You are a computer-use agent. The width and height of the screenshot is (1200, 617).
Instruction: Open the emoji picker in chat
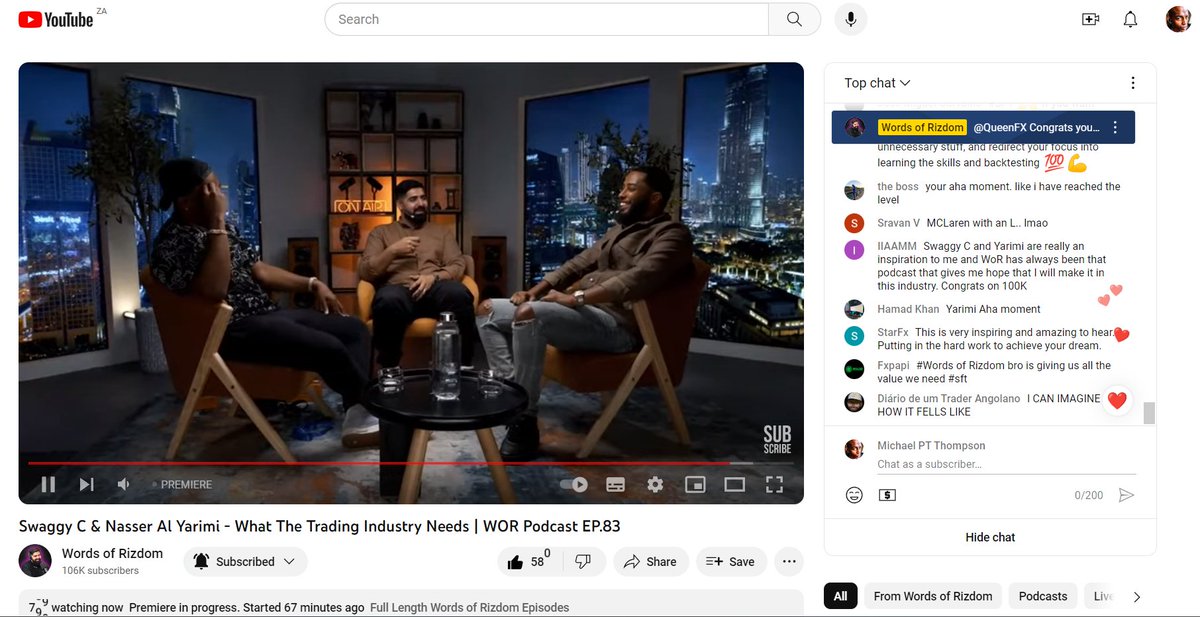coord(854,495)
